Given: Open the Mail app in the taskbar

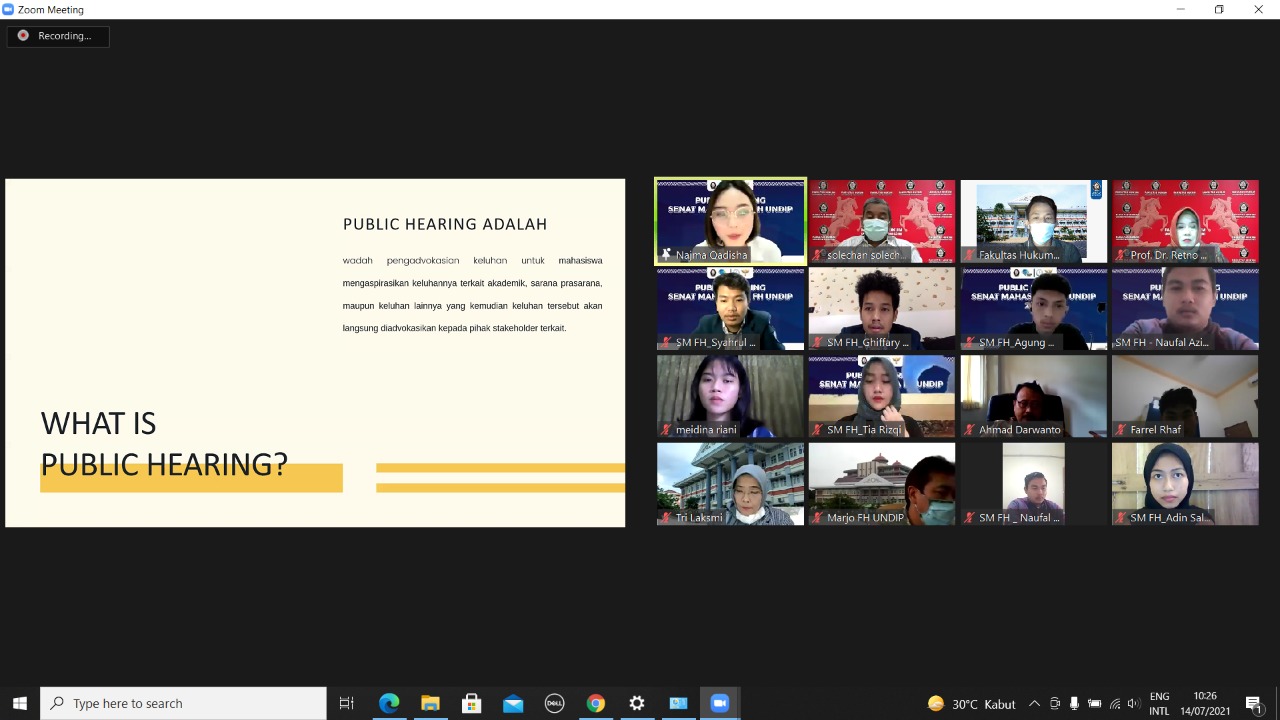Looking at the screenshot, I should tap(513, 703).
